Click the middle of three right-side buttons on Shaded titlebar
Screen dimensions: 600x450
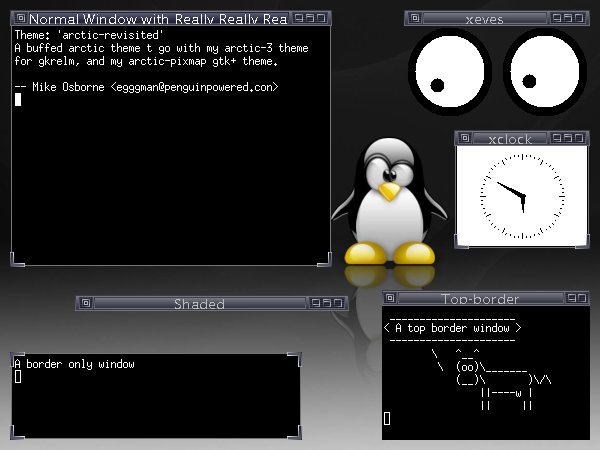pyautogui.click(x=327, y=303)
